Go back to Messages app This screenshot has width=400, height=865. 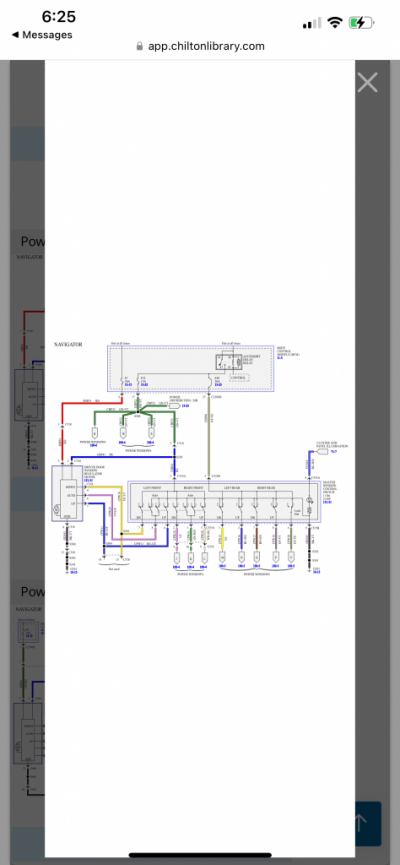(42, 35)
